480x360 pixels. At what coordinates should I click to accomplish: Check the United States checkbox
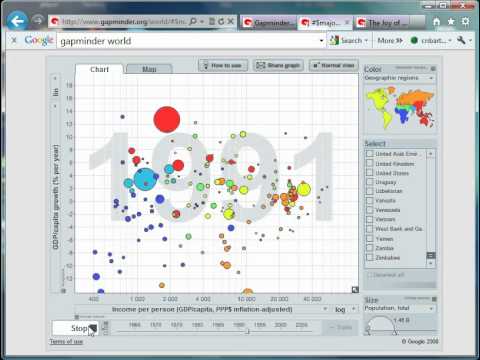pos(369,173)
